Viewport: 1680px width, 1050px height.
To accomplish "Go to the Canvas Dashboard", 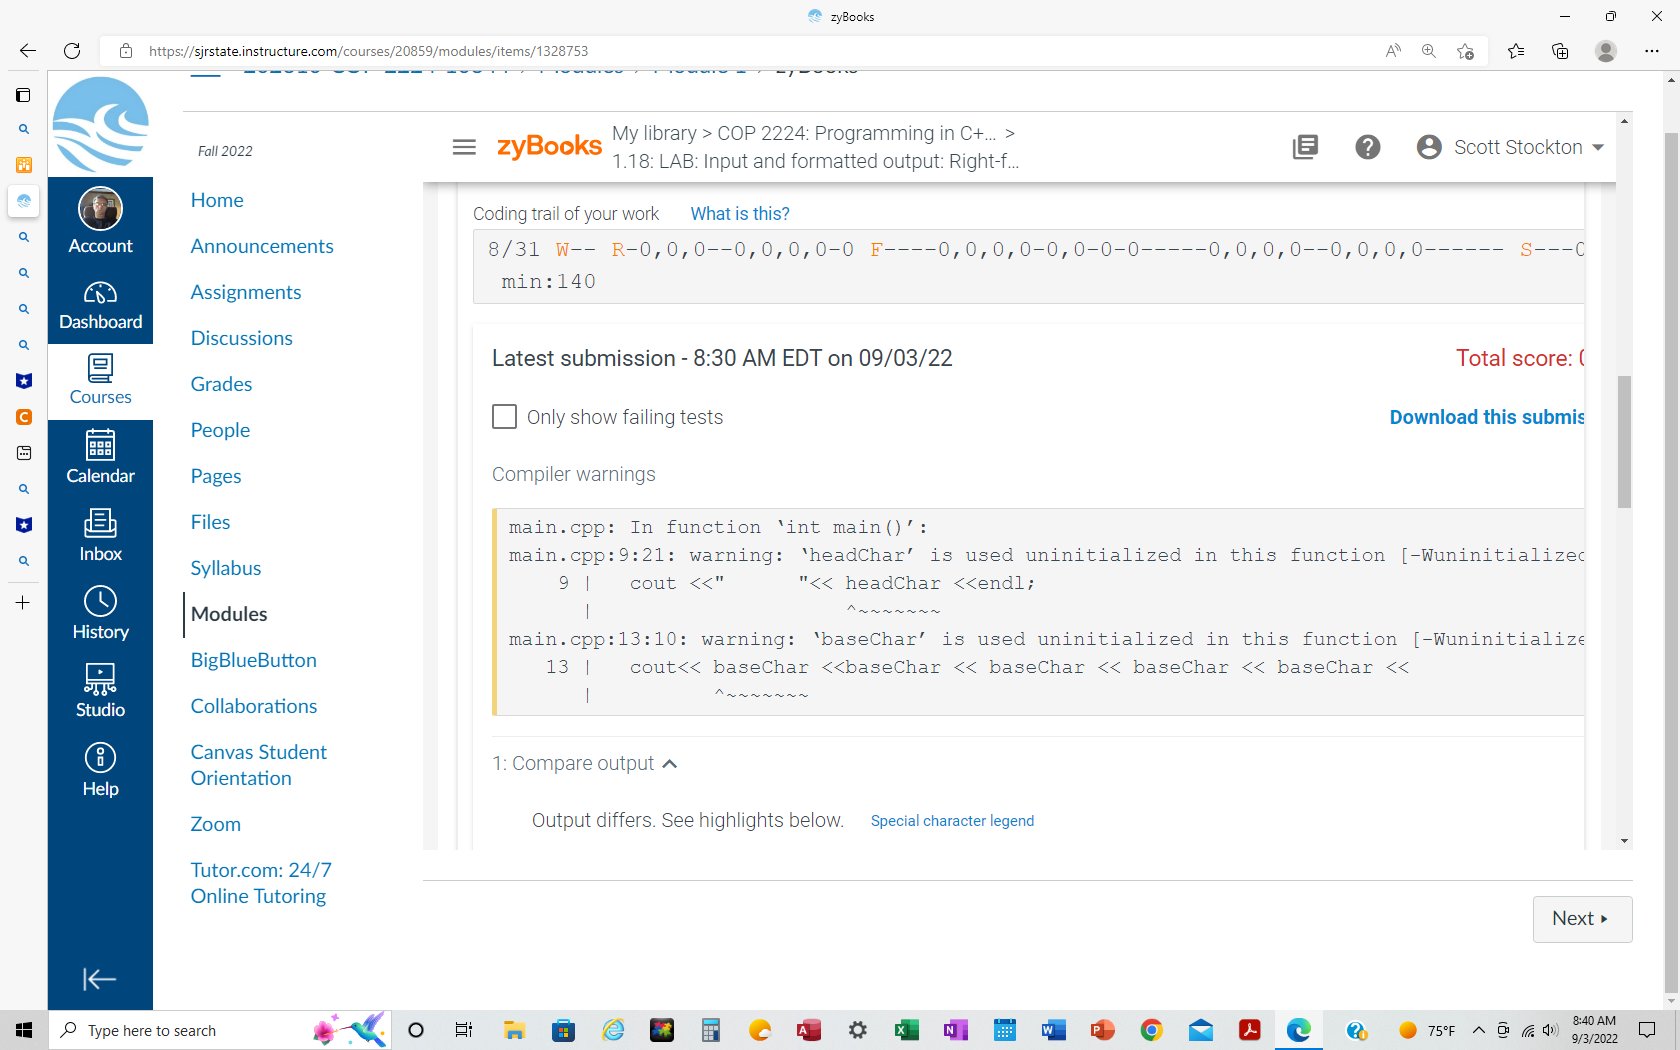I will click(x=100, y=305).
